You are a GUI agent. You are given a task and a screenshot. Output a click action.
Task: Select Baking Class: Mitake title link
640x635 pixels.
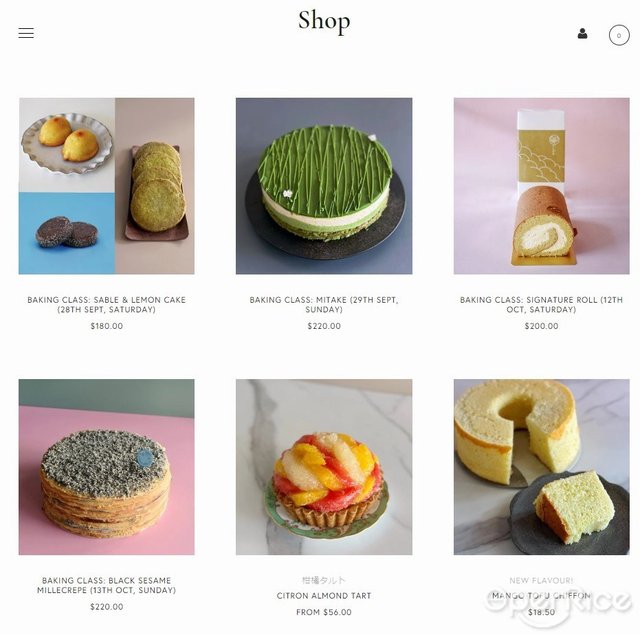tap(324, 304)
